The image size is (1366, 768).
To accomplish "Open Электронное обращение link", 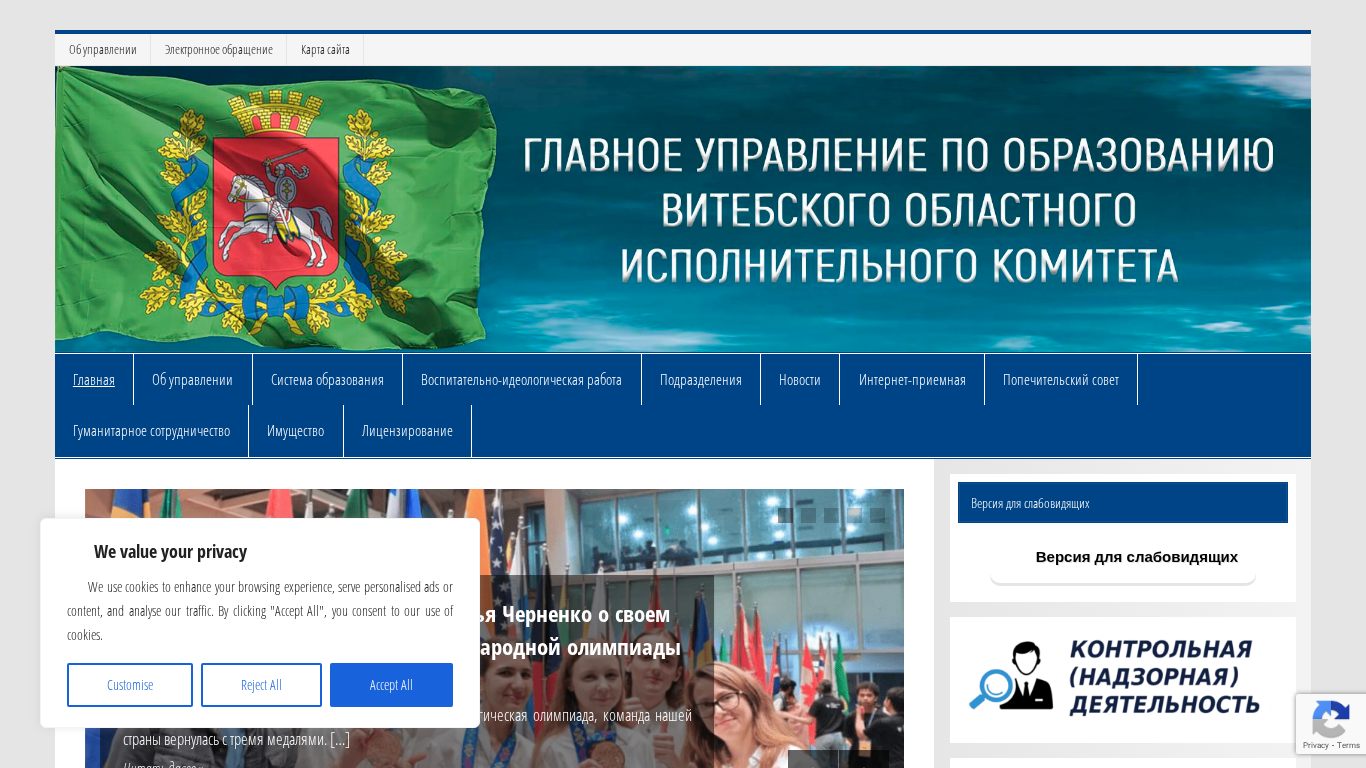I will (219, 50).
